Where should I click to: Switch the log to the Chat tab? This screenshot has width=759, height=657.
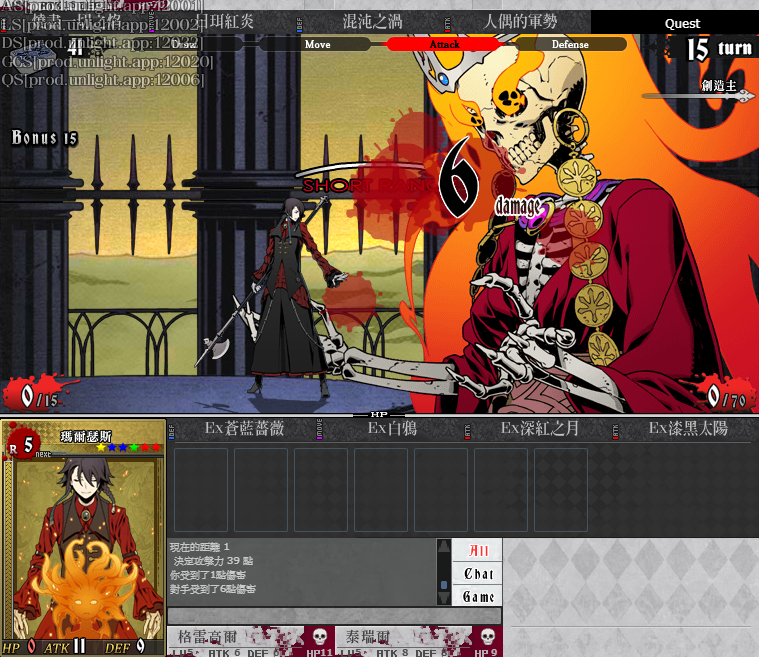coord(477,574)
